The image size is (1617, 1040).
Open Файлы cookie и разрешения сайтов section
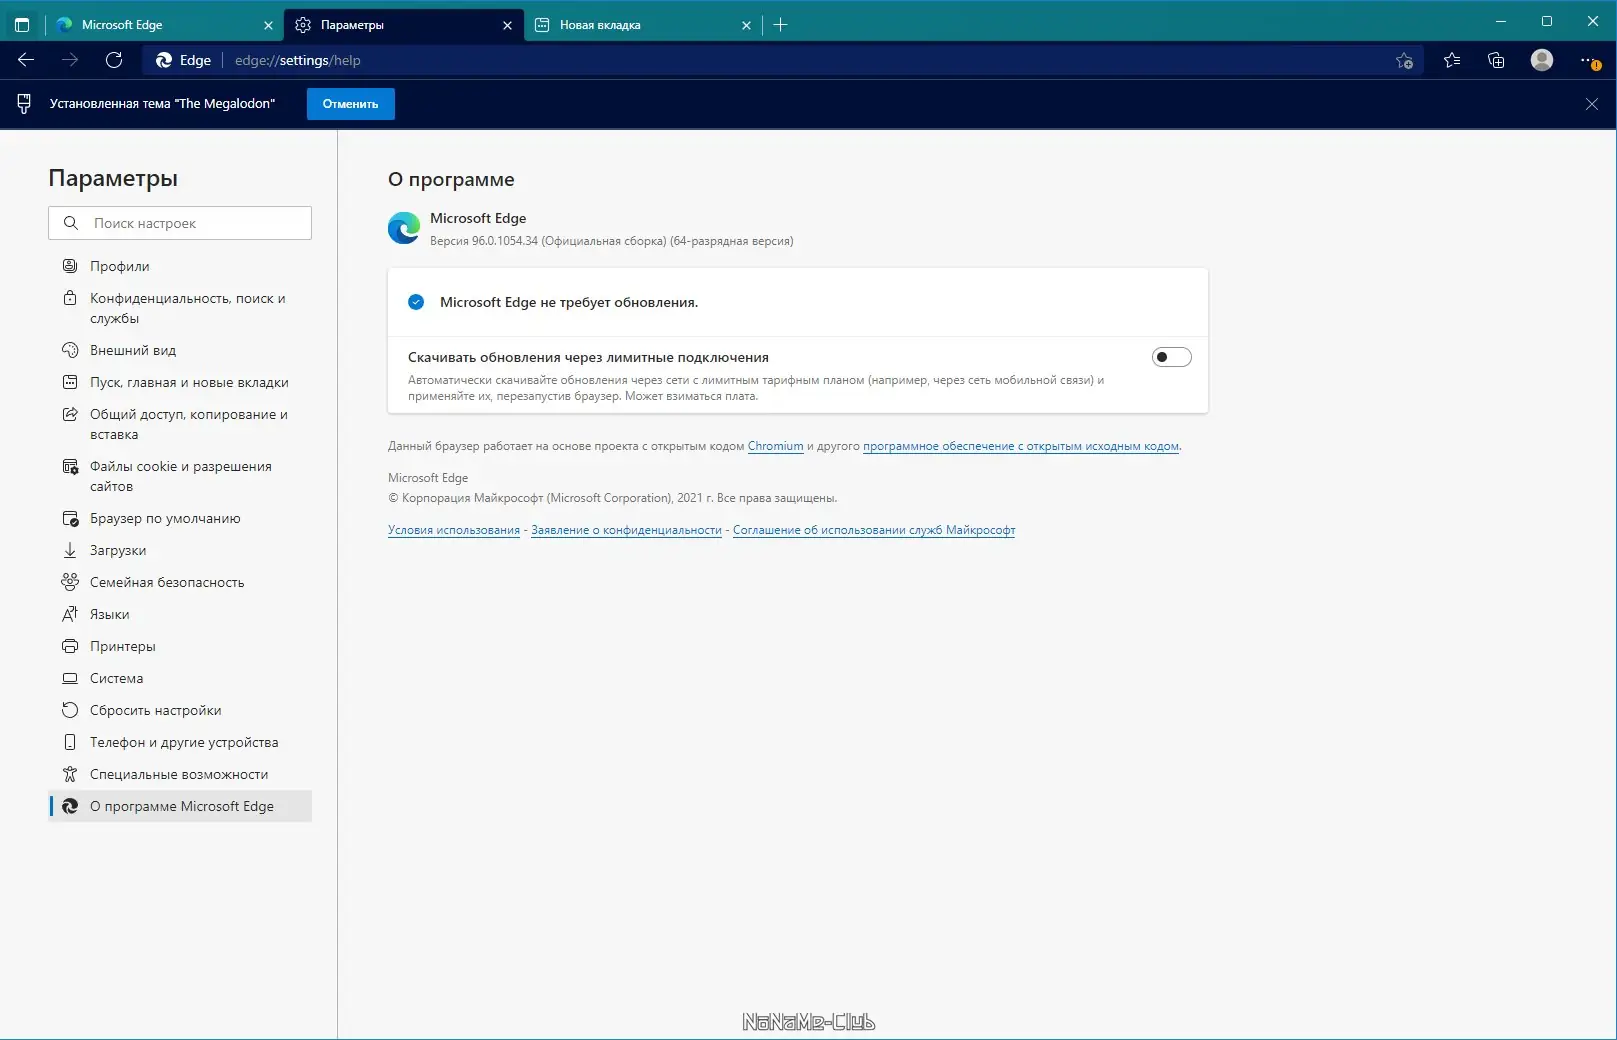(x=180, y=476)
